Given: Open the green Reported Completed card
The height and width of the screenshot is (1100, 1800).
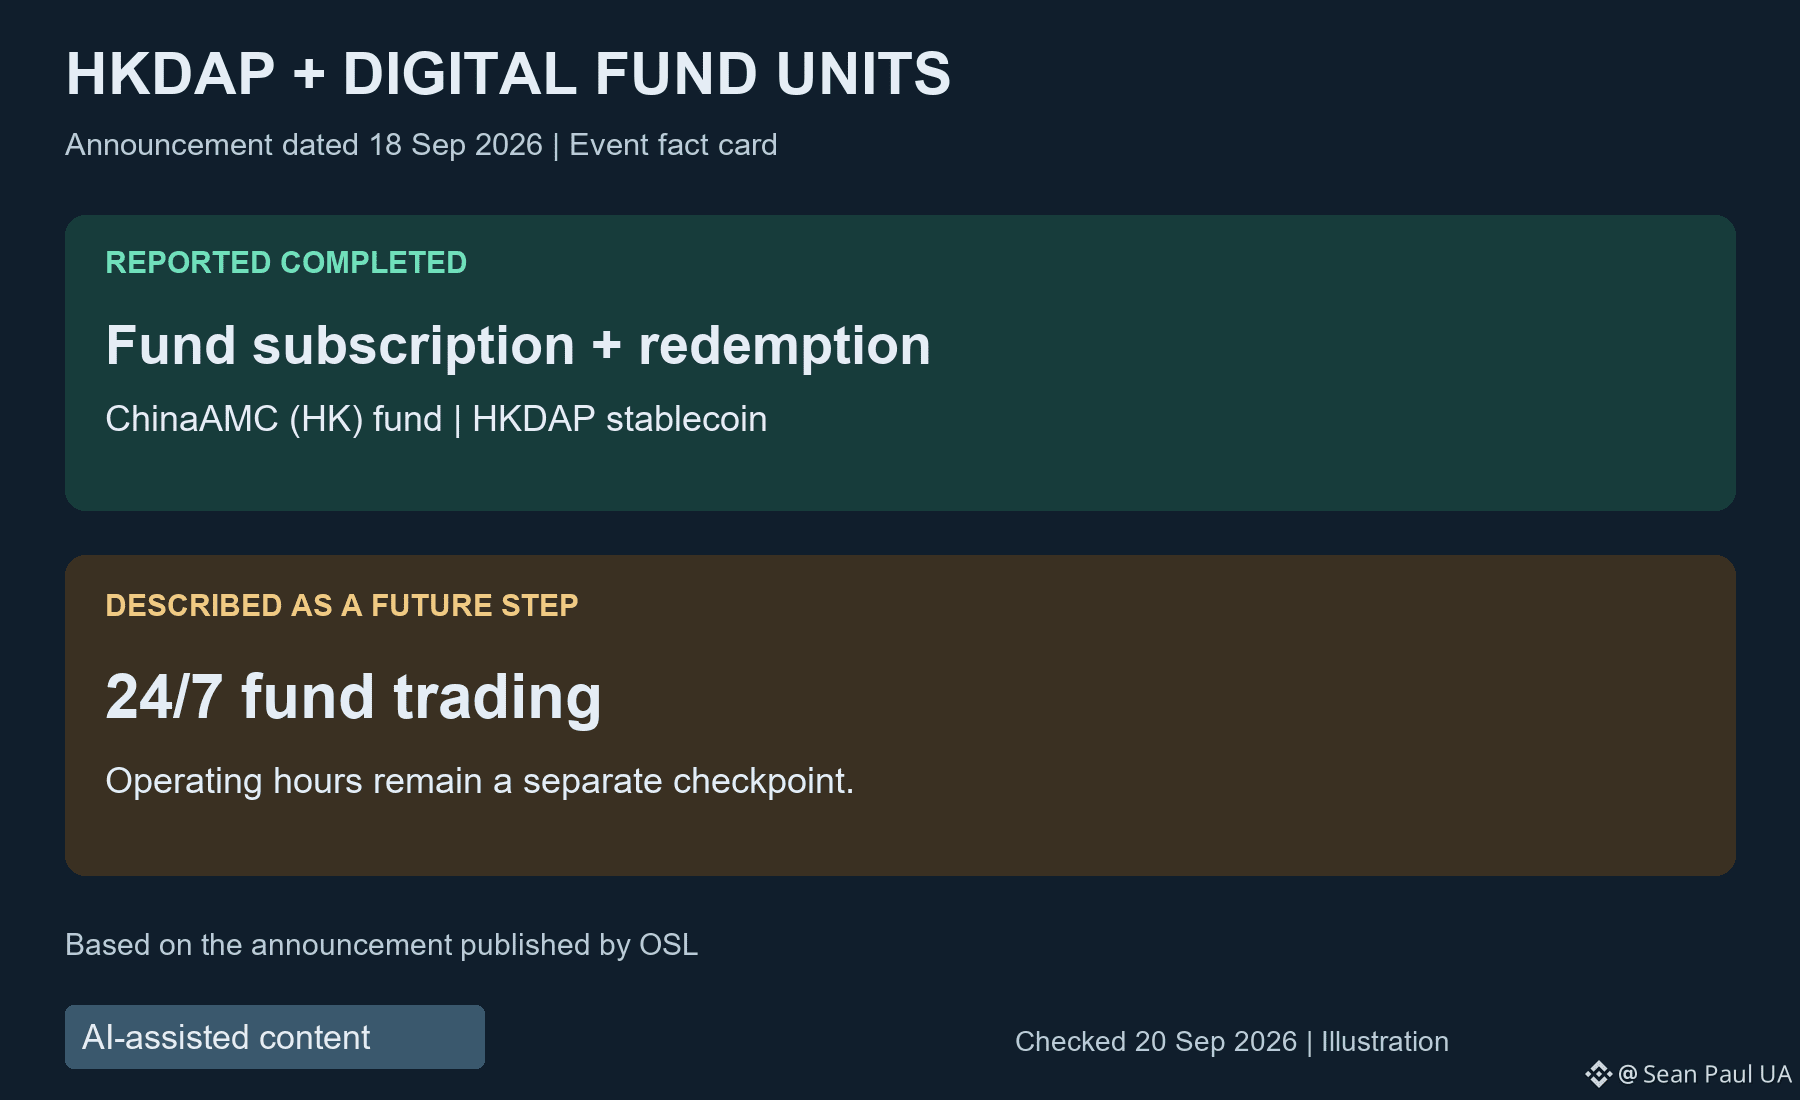Looking at the screenshot, I should click(900, 363).
